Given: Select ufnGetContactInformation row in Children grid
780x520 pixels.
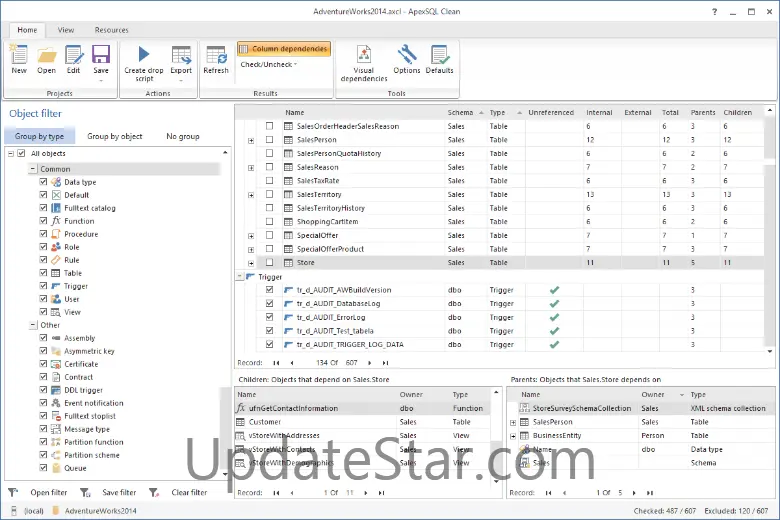Looking at the screenshot, I should click(x=363, y=408).
